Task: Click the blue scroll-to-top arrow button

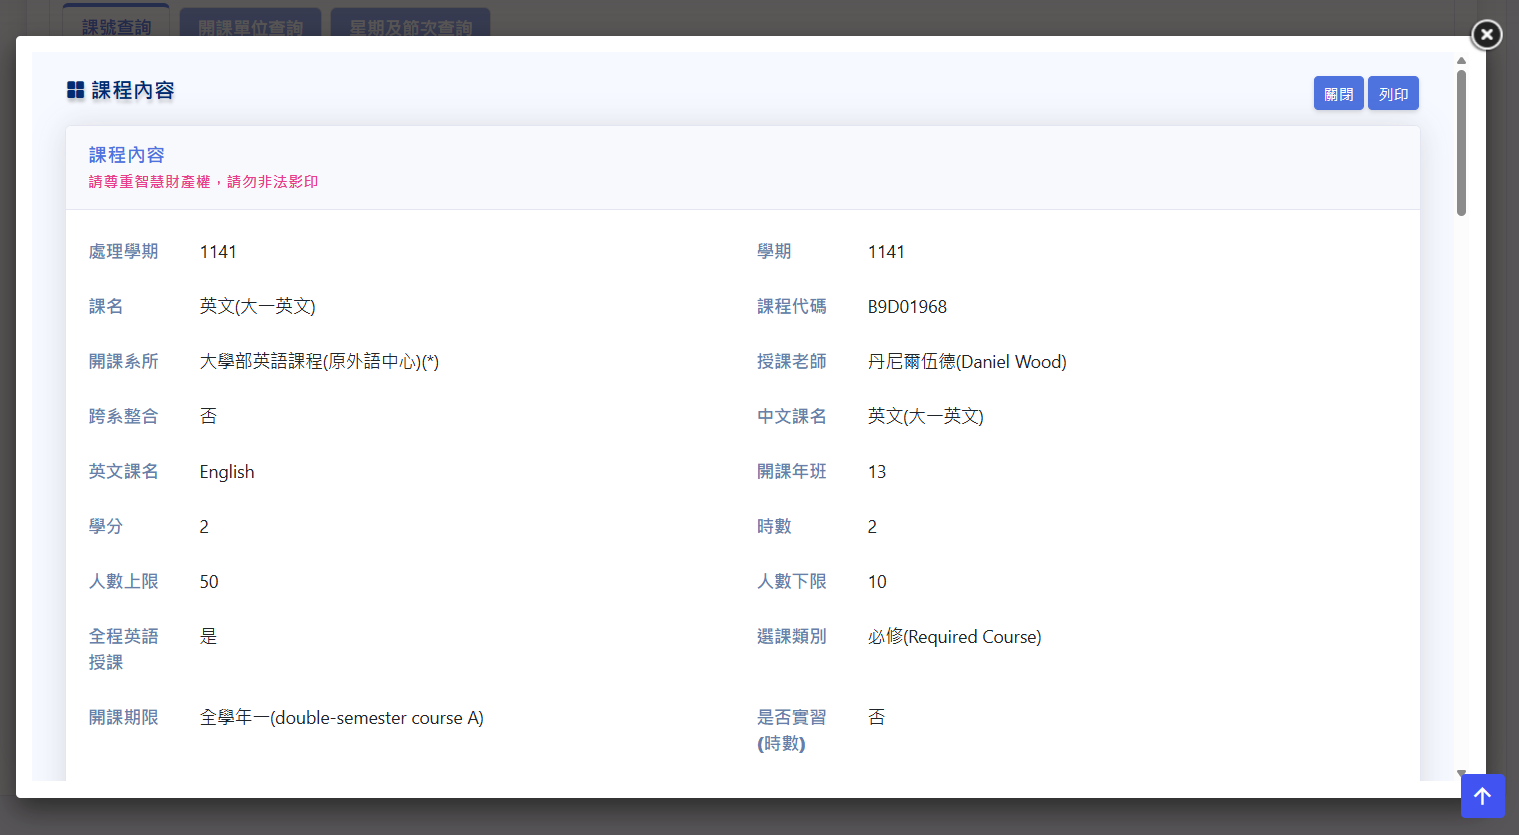Action: (1482, 796)
